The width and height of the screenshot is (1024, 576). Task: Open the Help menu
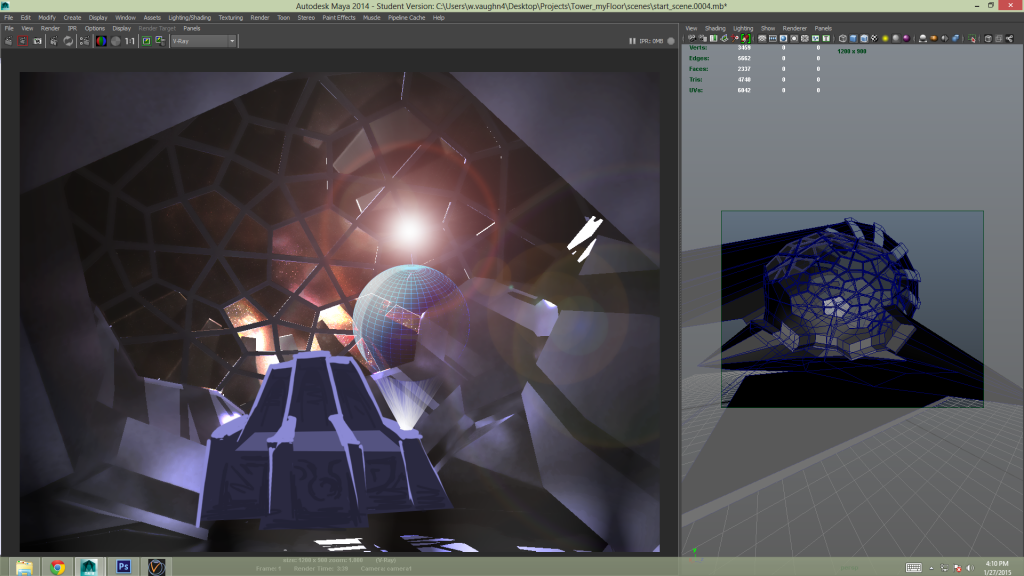(x=439, y=18)
